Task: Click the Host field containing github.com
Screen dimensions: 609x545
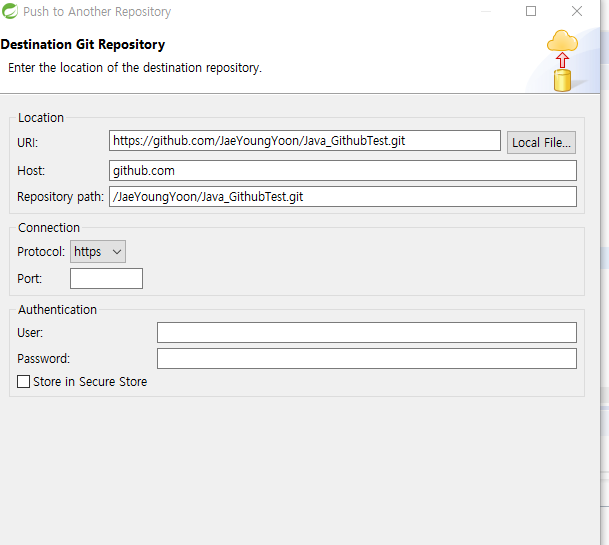Action: [343, 171]
